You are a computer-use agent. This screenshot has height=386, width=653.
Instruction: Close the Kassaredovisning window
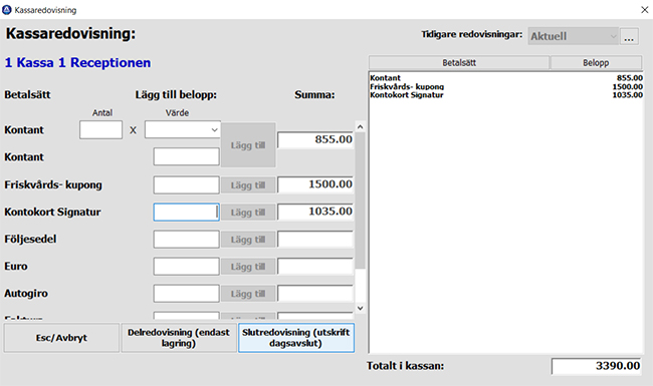[x=644, y=10]
